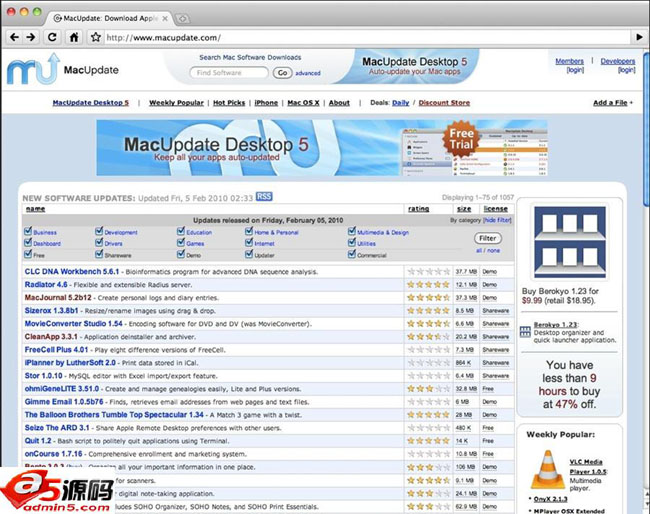The image size is (650, 514).
Task: Uncheck the Dashboard checkbox
Action: [28, 242]
